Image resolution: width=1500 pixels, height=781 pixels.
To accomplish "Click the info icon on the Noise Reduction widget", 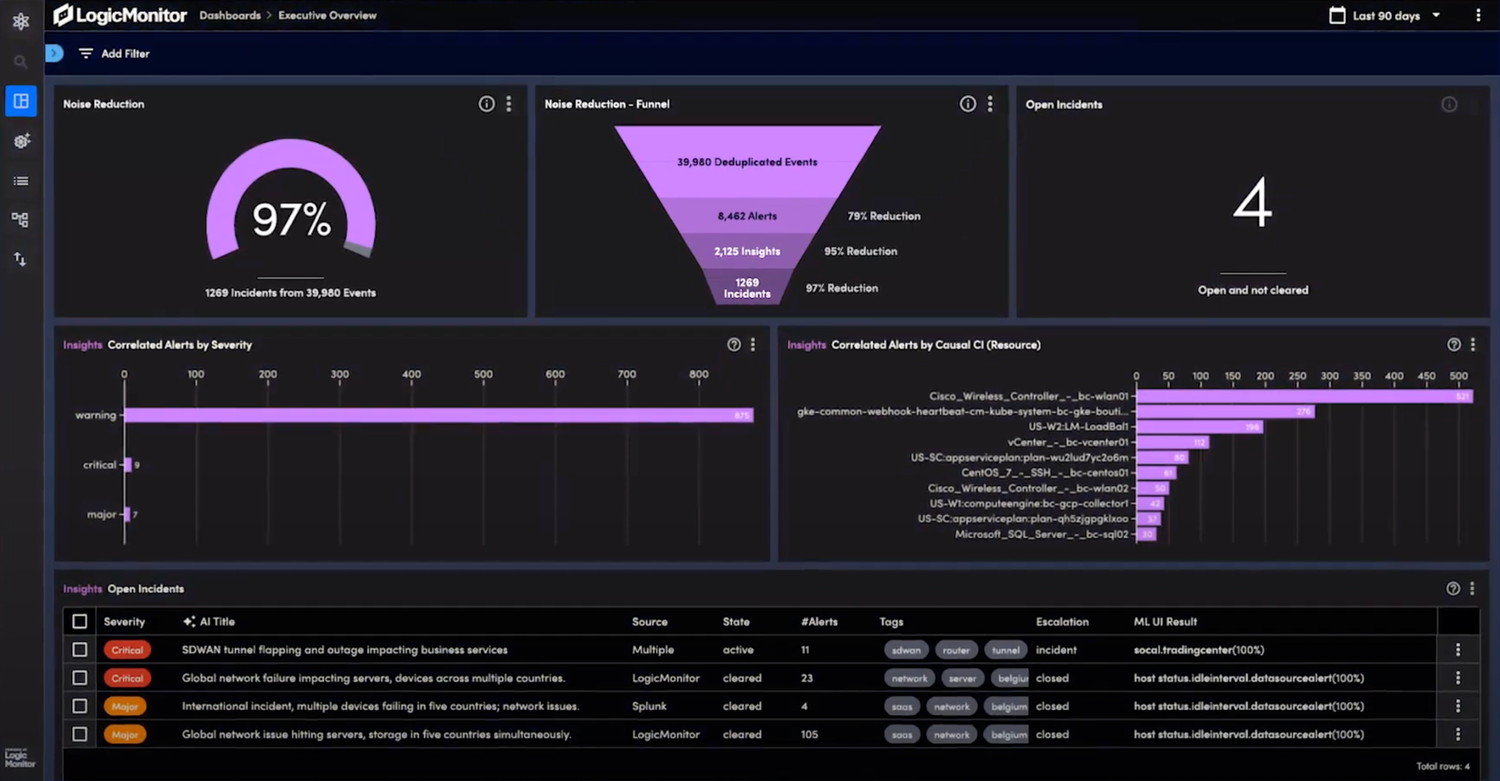I will [486, 103].
